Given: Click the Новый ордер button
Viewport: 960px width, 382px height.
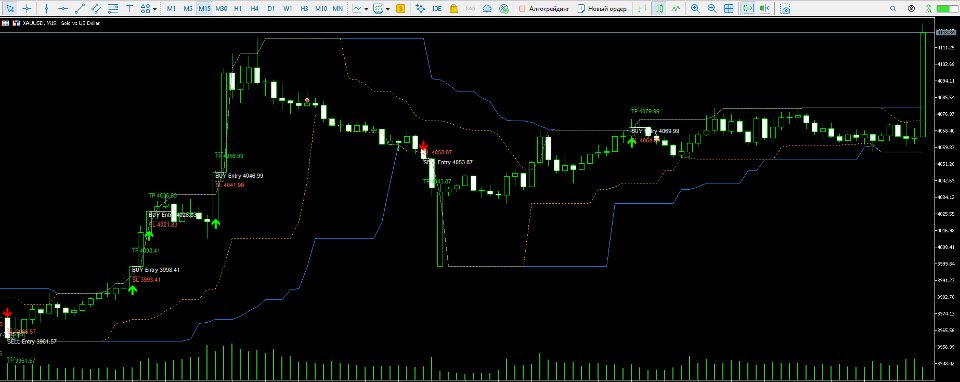Looking at the screenshot, I should pyautogui.click(x=602, y=9).
